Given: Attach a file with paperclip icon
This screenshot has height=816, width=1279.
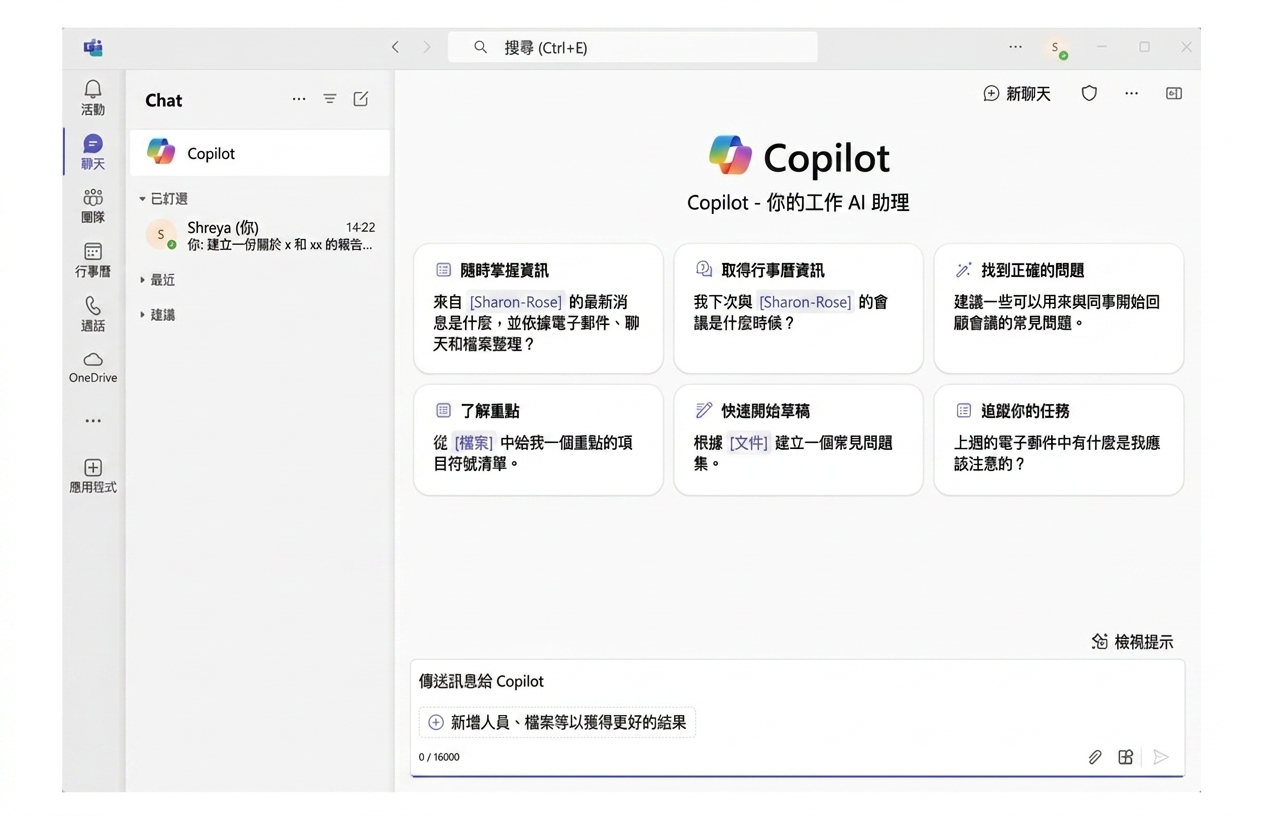Looking at the screenshot, I should pyautogui.click(x=1095, y=757).
